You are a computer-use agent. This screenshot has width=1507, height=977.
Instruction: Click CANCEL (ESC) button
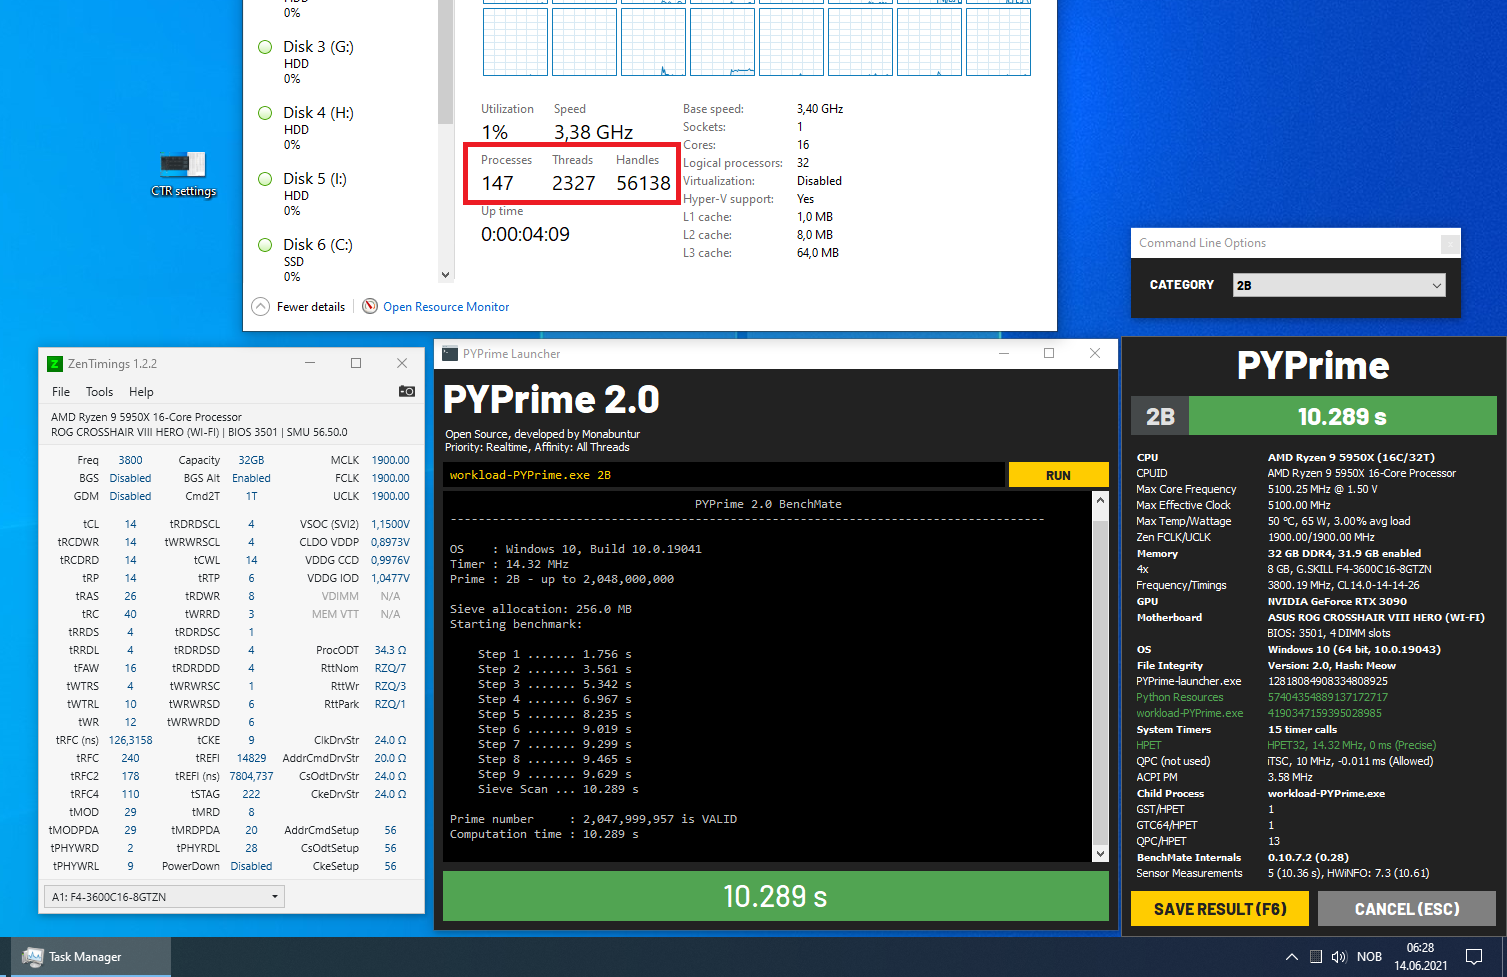(x=1407, y=909)
